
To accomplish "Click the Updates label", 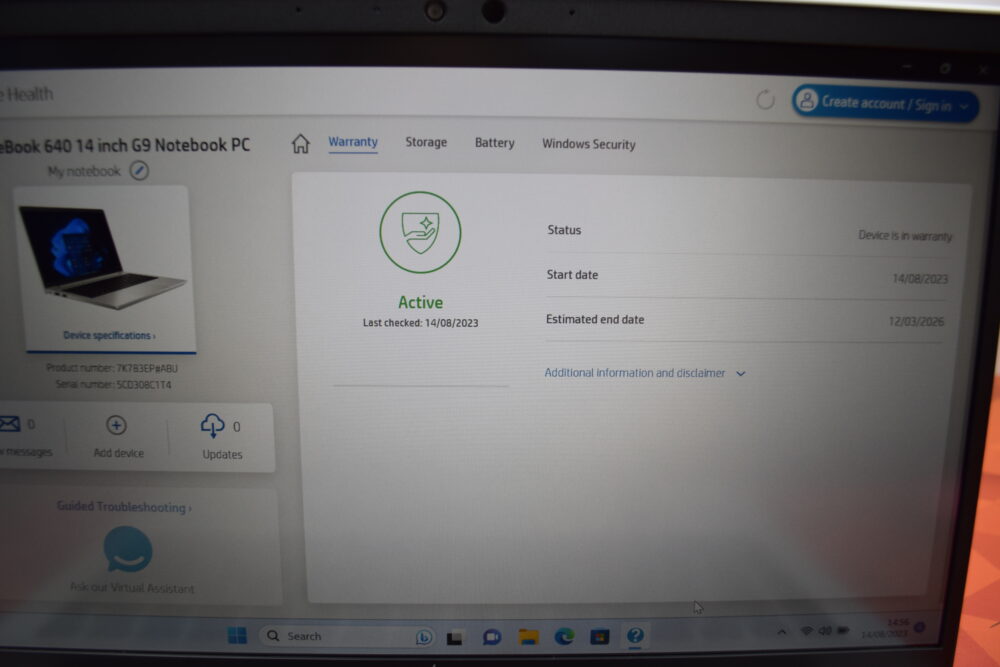I will click(222, 454).
